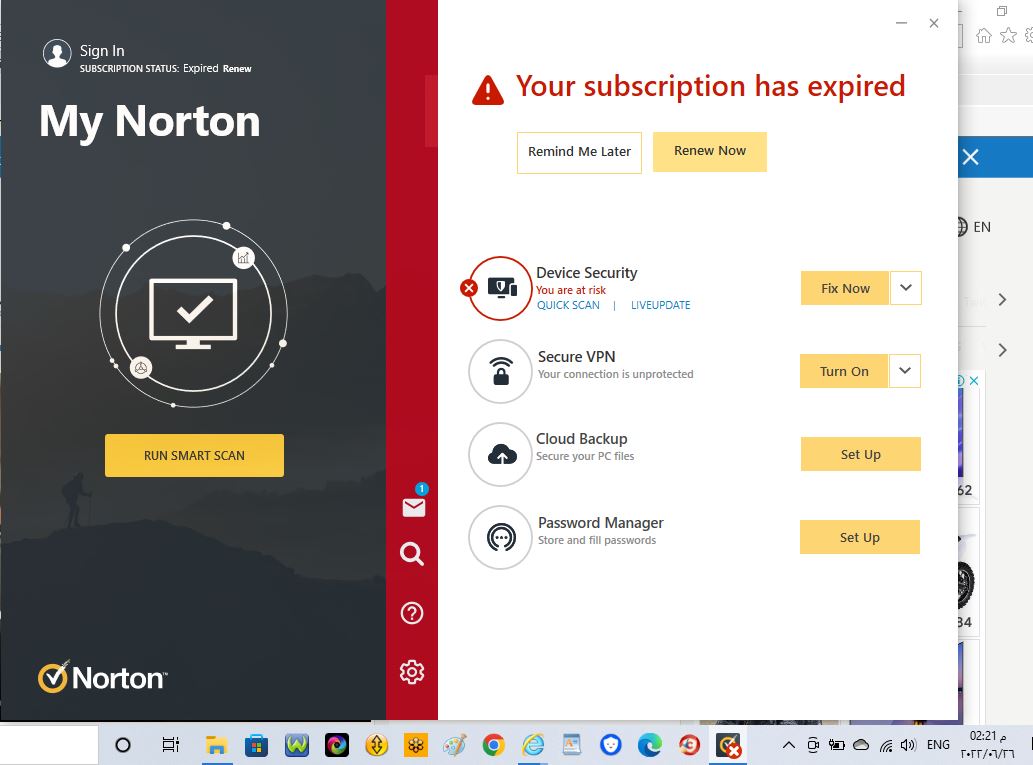Click the Sign In profile avatar icon
Viewport: 1033px width, 765px height.
[57, 53]
